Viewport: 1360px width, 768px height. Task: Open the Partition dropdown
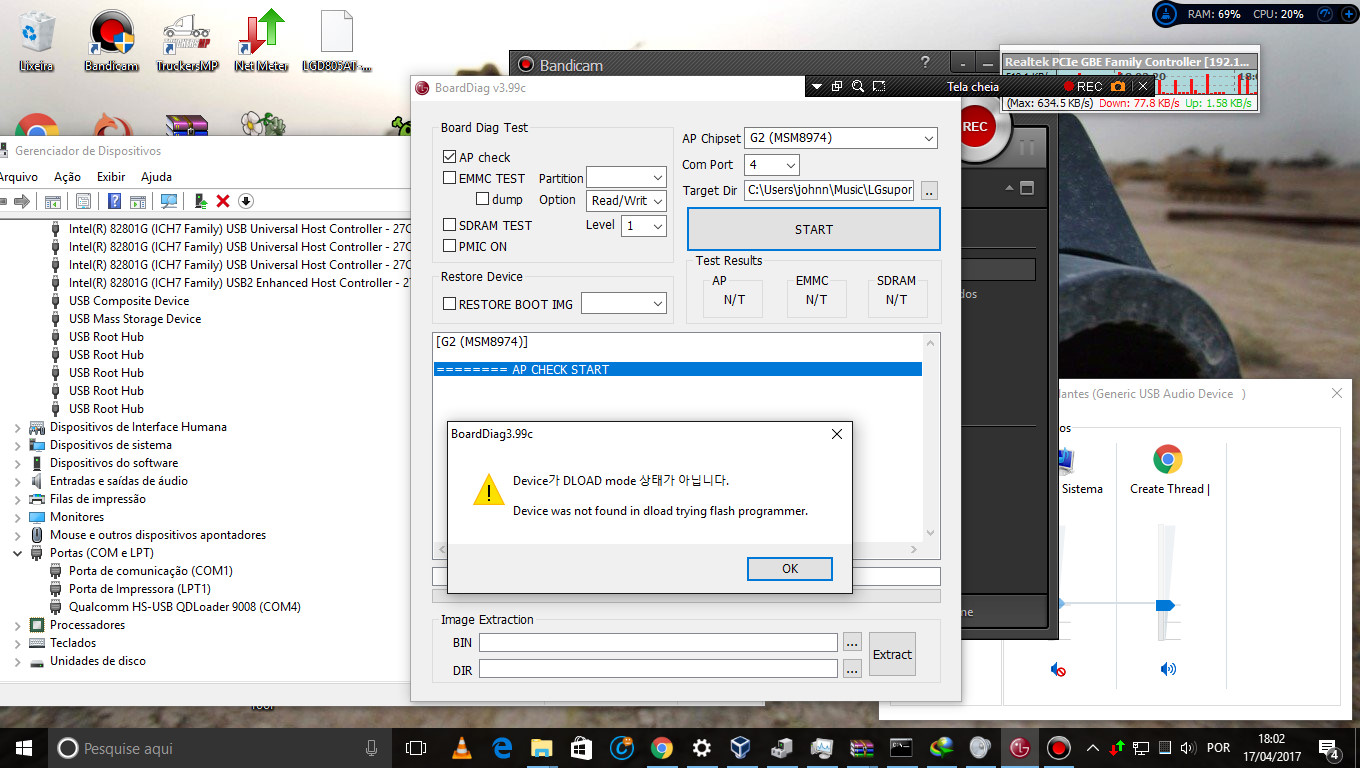point(626,177)
